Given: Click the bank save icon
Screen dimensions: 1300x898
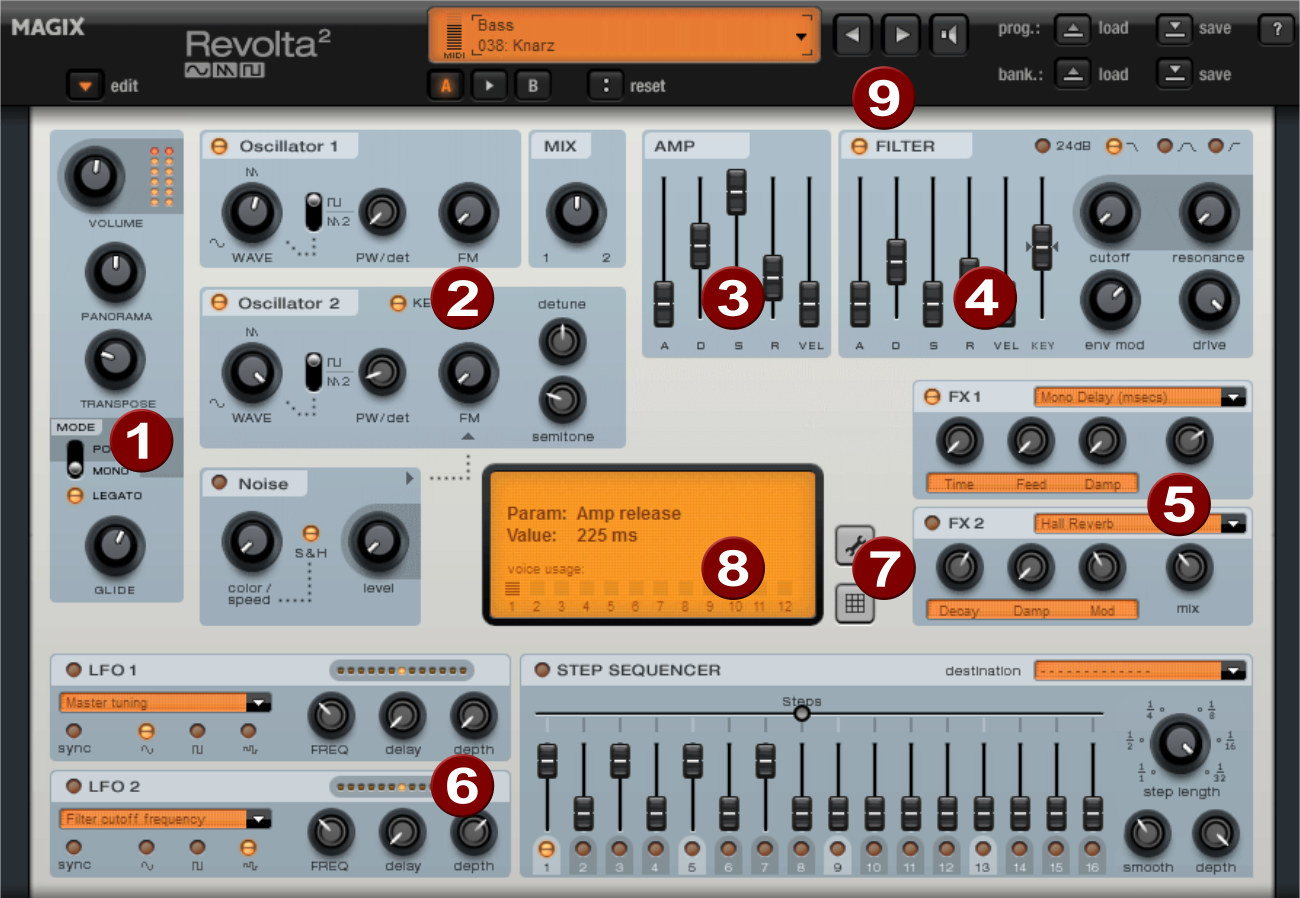Looking at the screenshot, I should [x=1176, y=74].
